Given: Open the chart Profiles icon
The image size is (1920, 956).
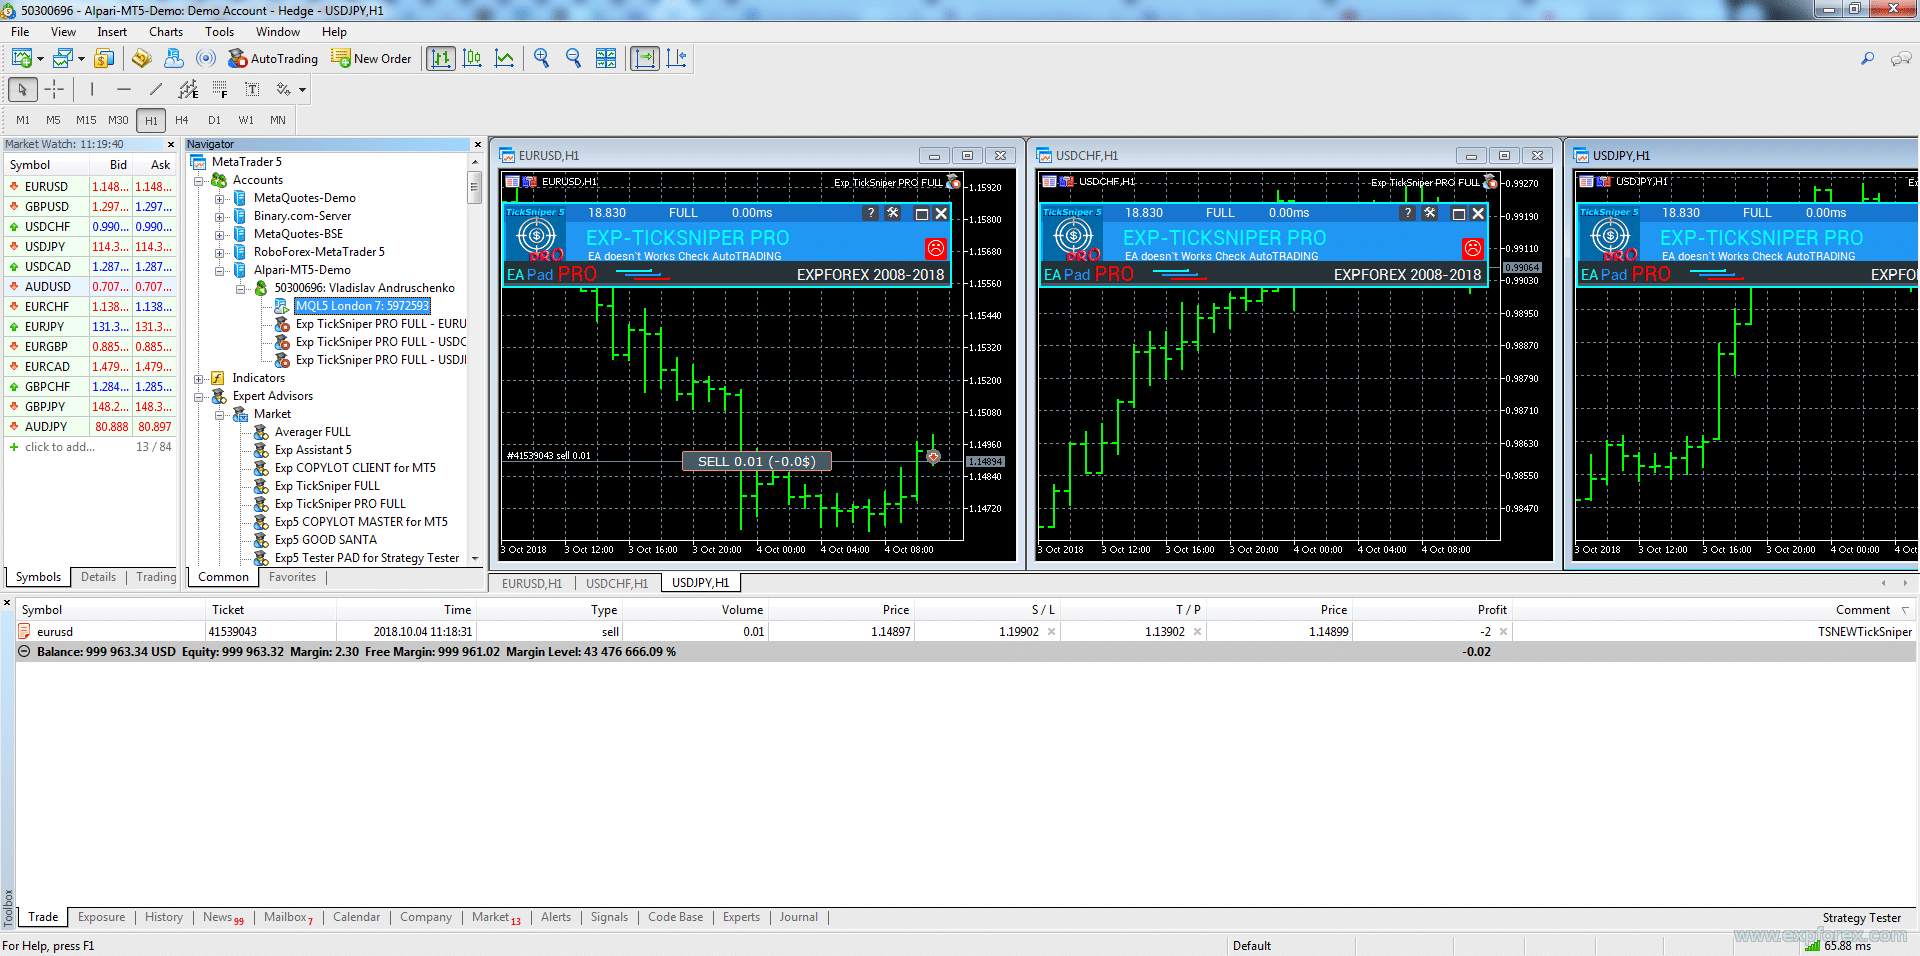Looking at the screenshot, I should click(64, 58).
